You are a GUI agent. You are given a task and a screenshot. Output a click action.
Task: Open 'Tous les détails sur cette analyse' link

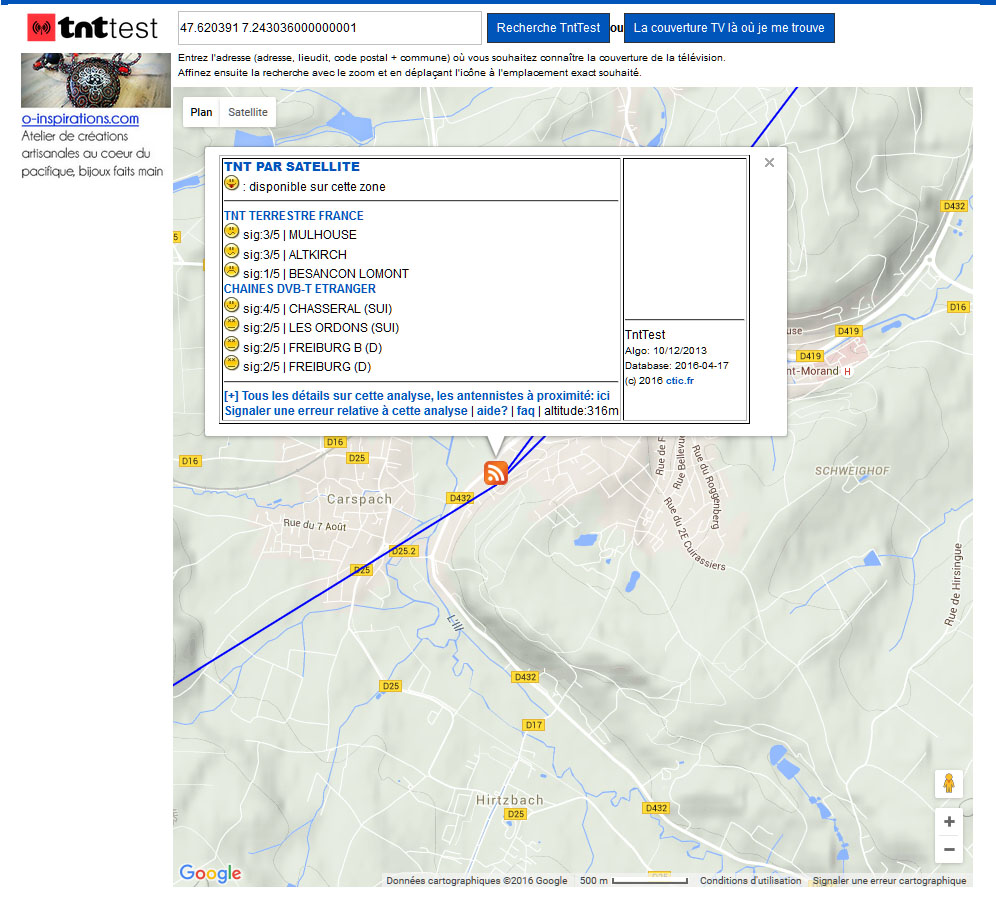(x=417, y=396)
